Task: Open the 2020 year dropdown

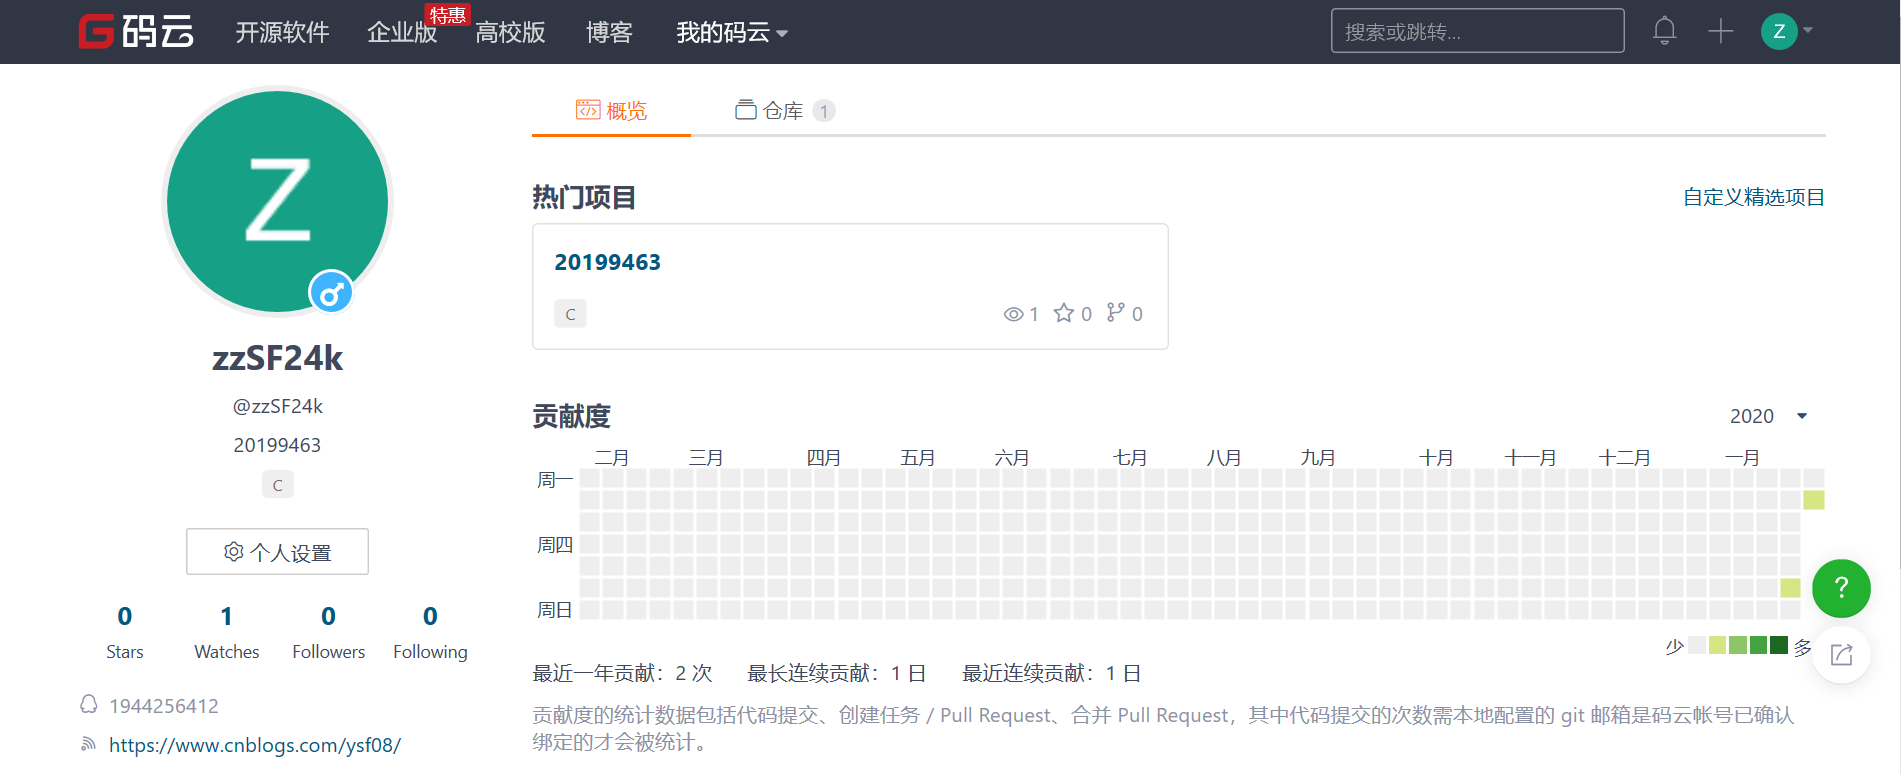Action: click(x=1769, y=416)
